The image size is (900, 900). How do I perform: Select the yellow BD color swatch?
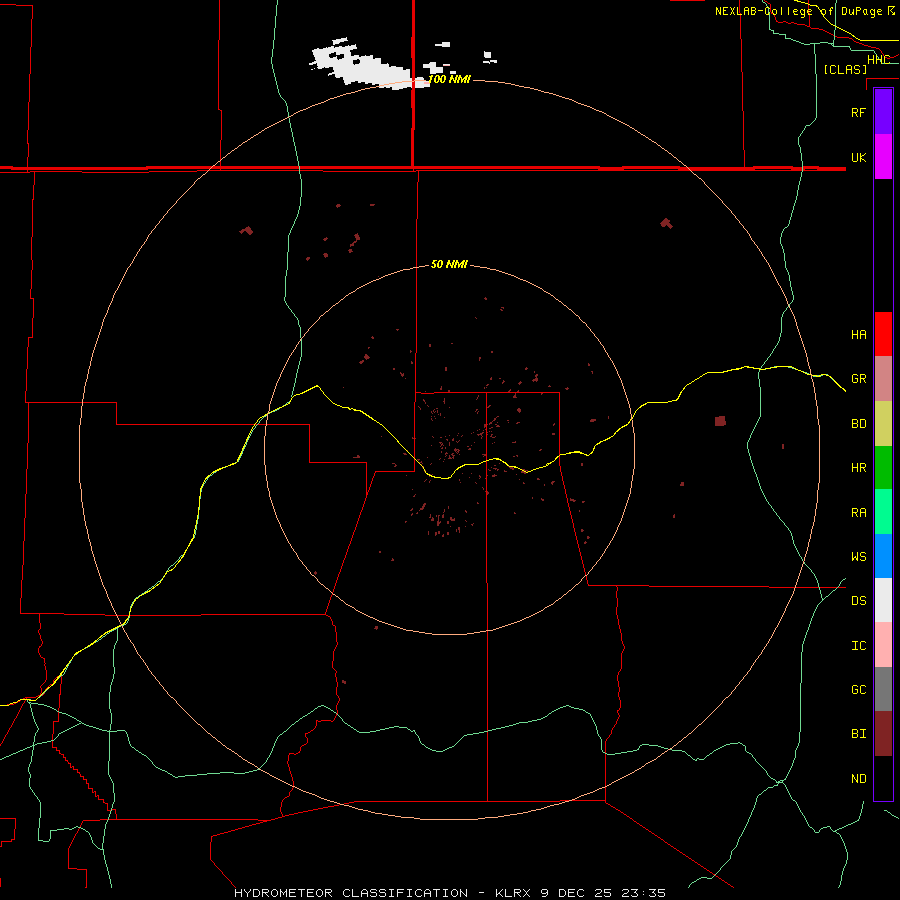click(883, 424)
